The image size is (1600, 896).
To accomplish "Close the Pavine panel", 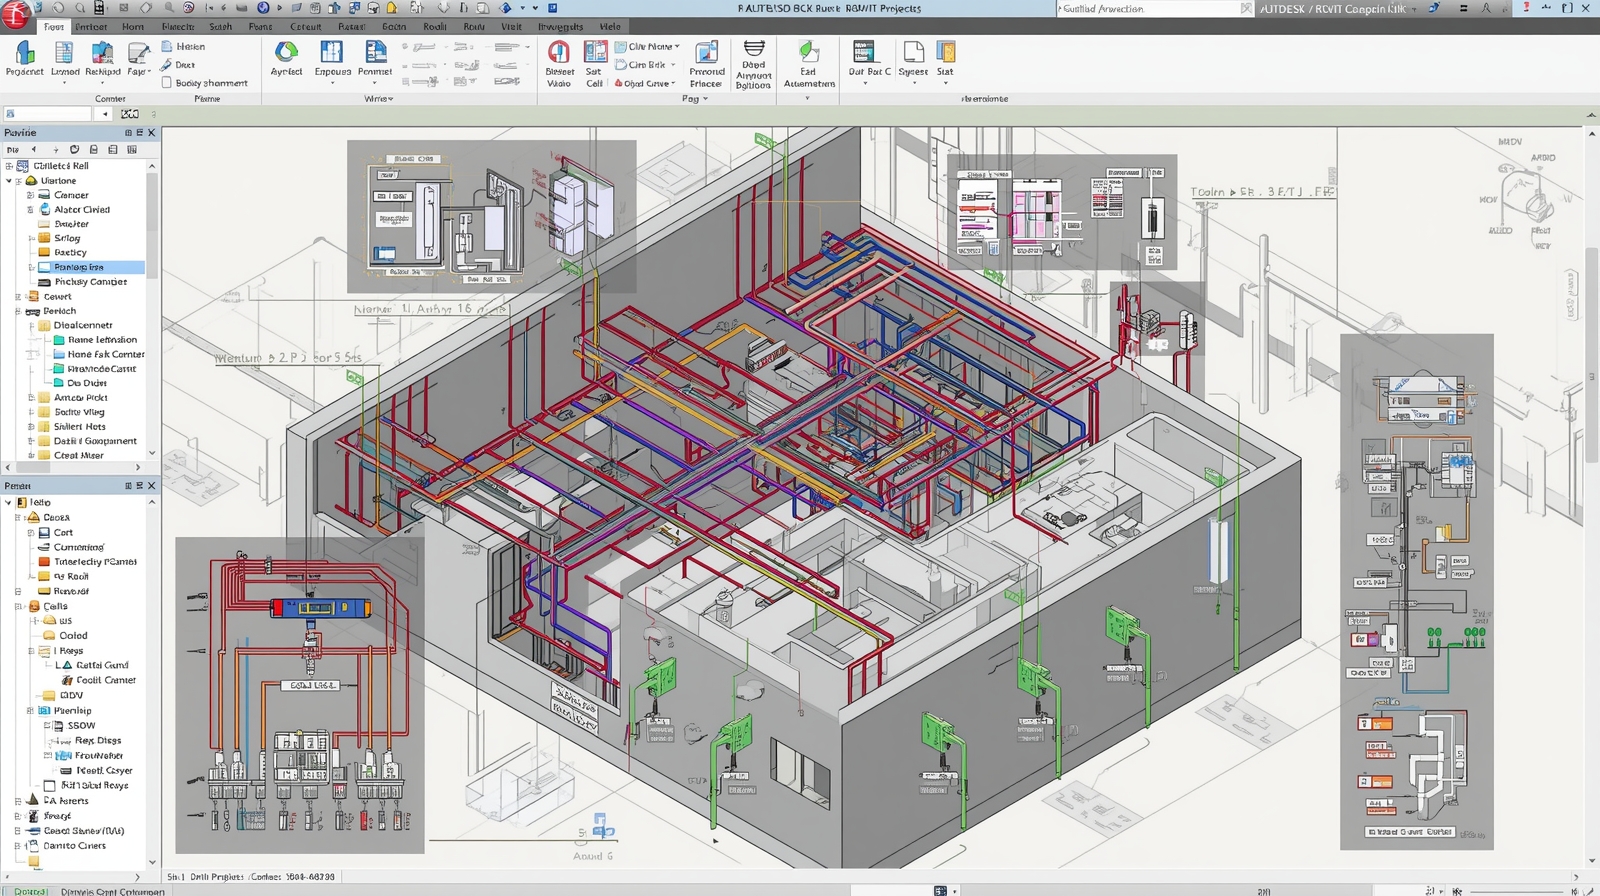I will click(152, 133).
